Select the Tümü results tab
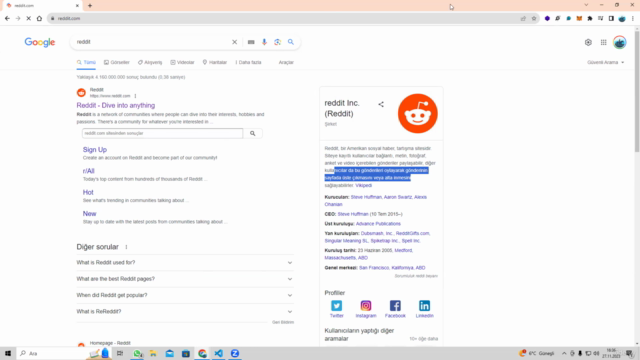Viewport: 640px width, 360px height. (x=86, y=62)
